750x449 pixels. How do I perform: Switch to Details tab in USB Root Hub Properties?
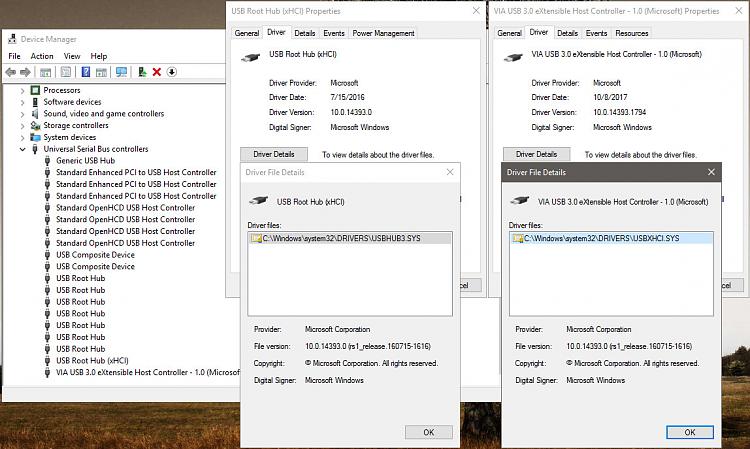coord(305,33)
